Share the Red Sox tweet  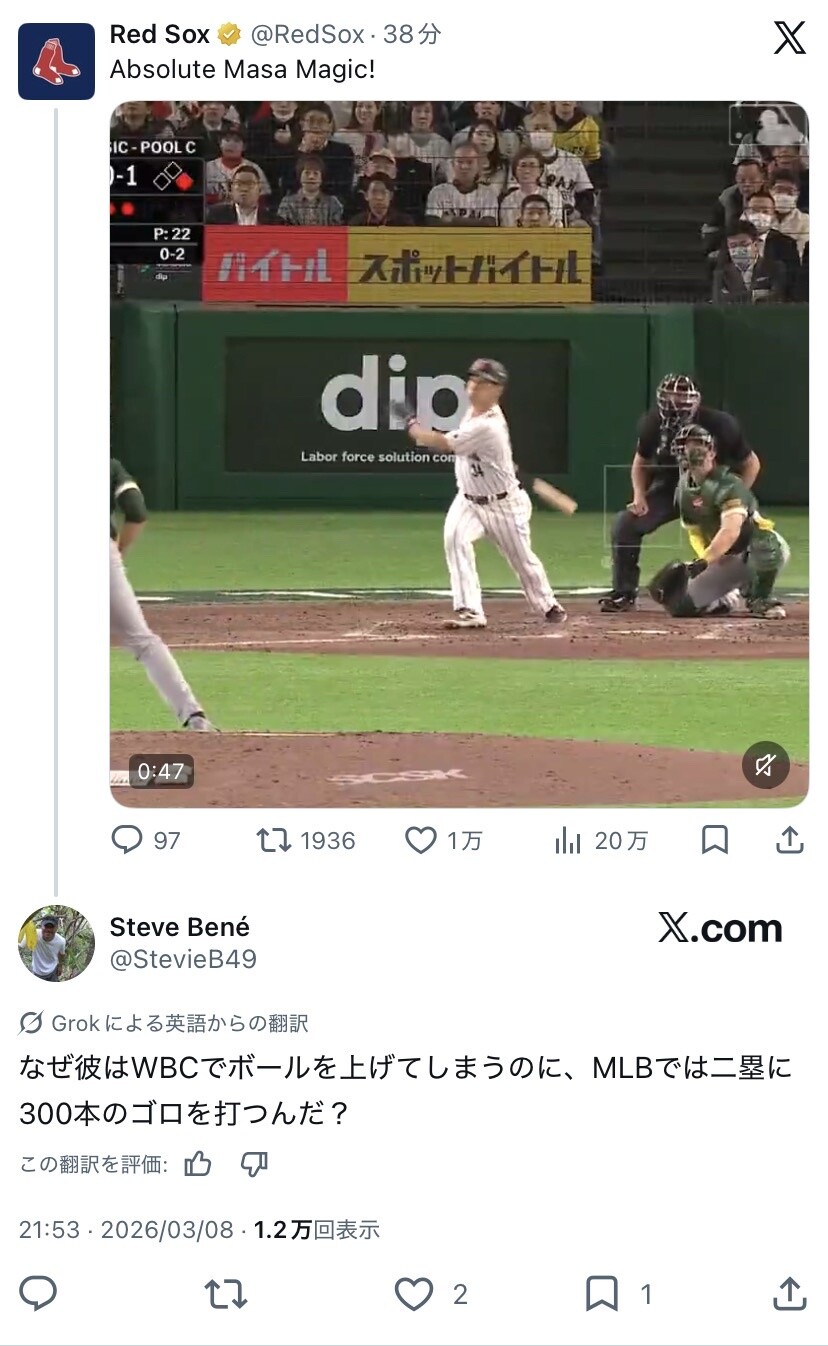coord(790,840)
